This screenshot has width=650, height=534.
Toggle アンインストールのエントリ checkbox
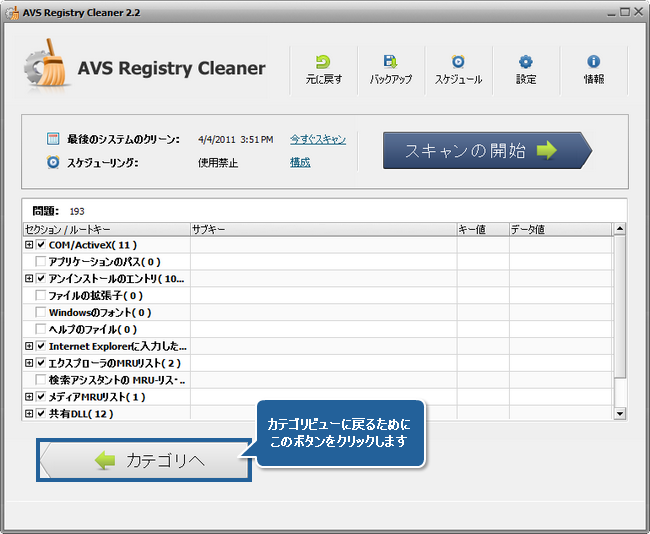41,278
